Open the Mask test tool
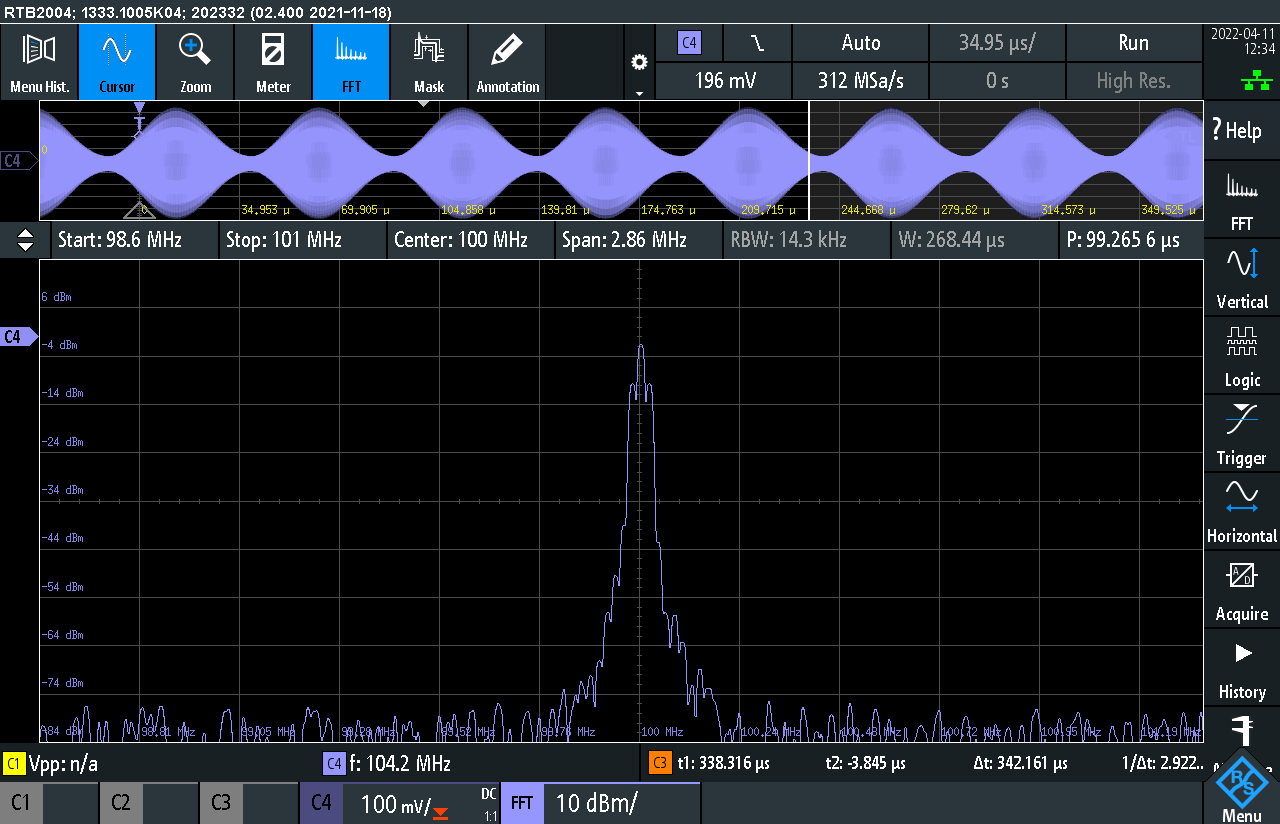The image size is (1280, 824). [x=429, y=62]
